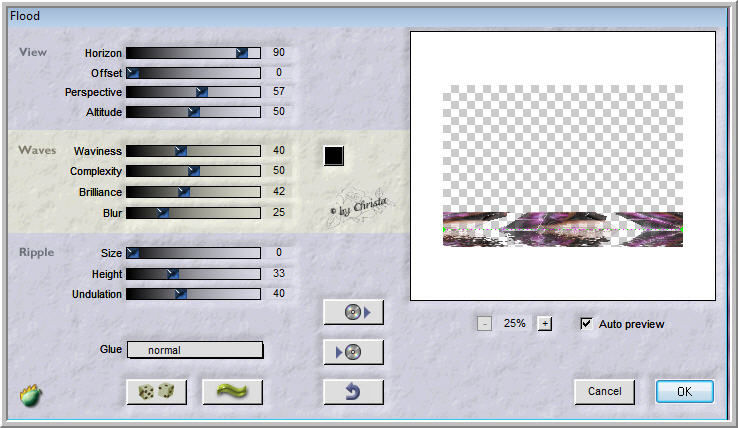The image size is (738, 428).
Task: Click the Brilliance value 42
Action: coord(279,191)
